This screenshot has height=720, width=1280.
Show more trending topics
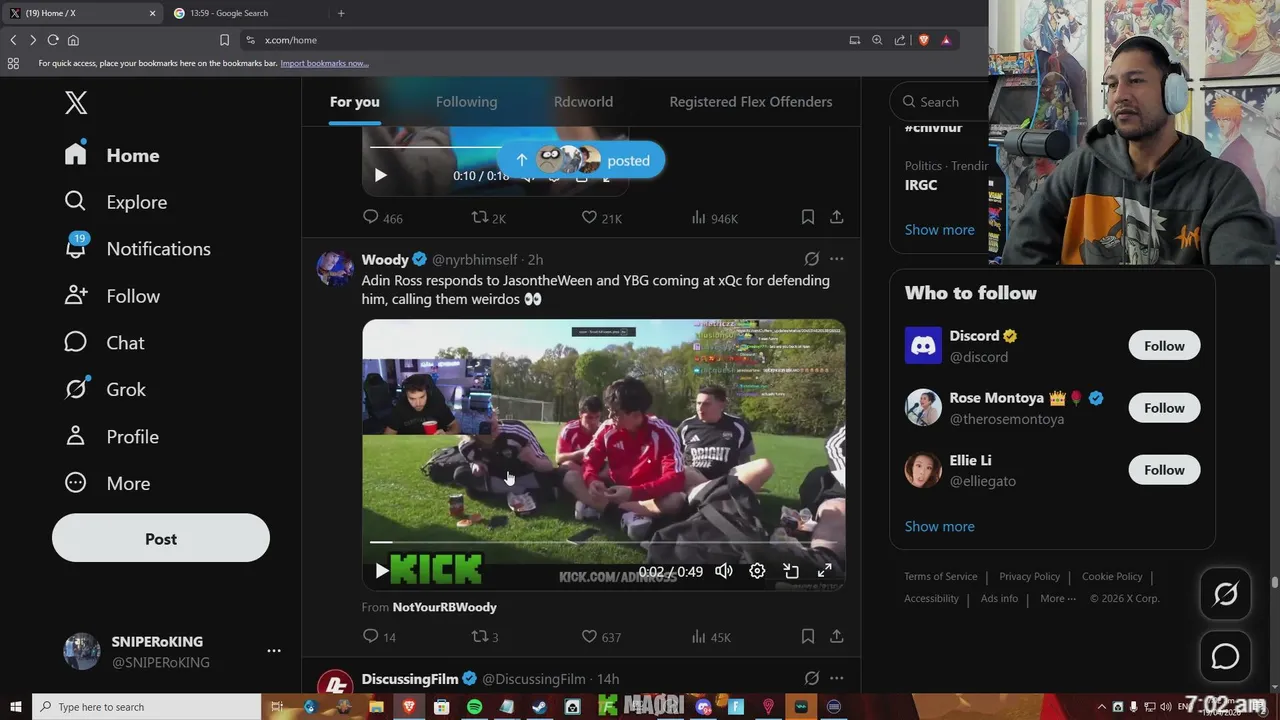[x=939, y=229]
